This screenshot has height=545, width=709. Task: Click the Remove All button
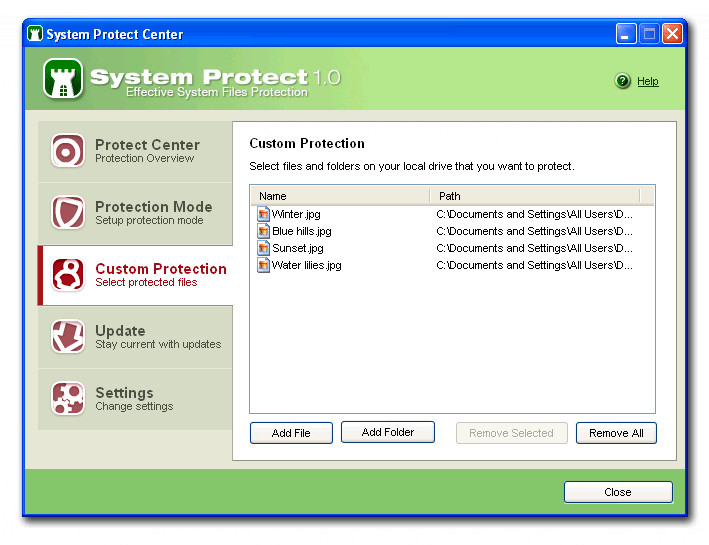point(616,433)
